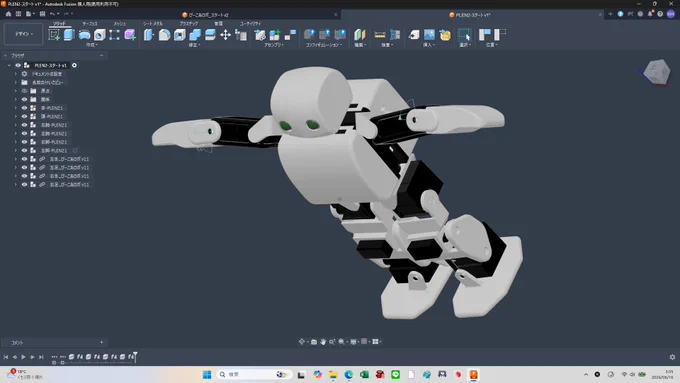The height and width of the screenshot is (383, 680).
Task: Switch to the メッシュ tab
Action: click(119, 24)
